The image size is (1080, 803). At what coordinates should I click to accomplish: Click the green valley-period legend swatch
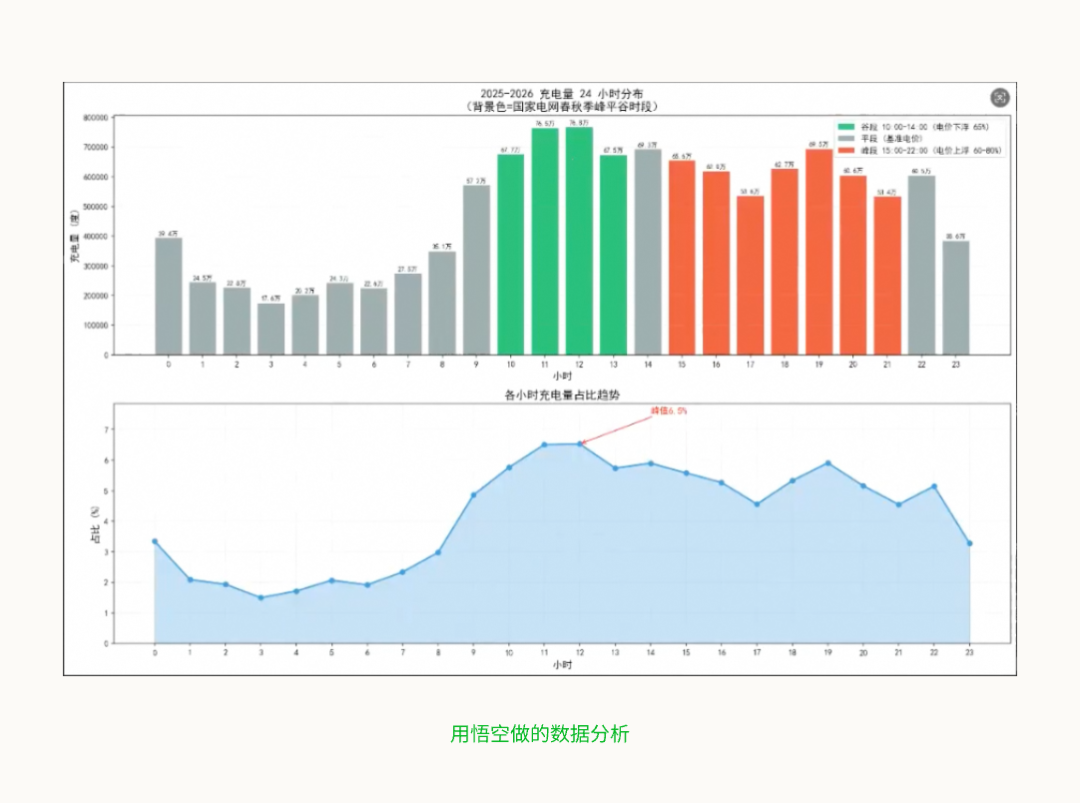847,127
